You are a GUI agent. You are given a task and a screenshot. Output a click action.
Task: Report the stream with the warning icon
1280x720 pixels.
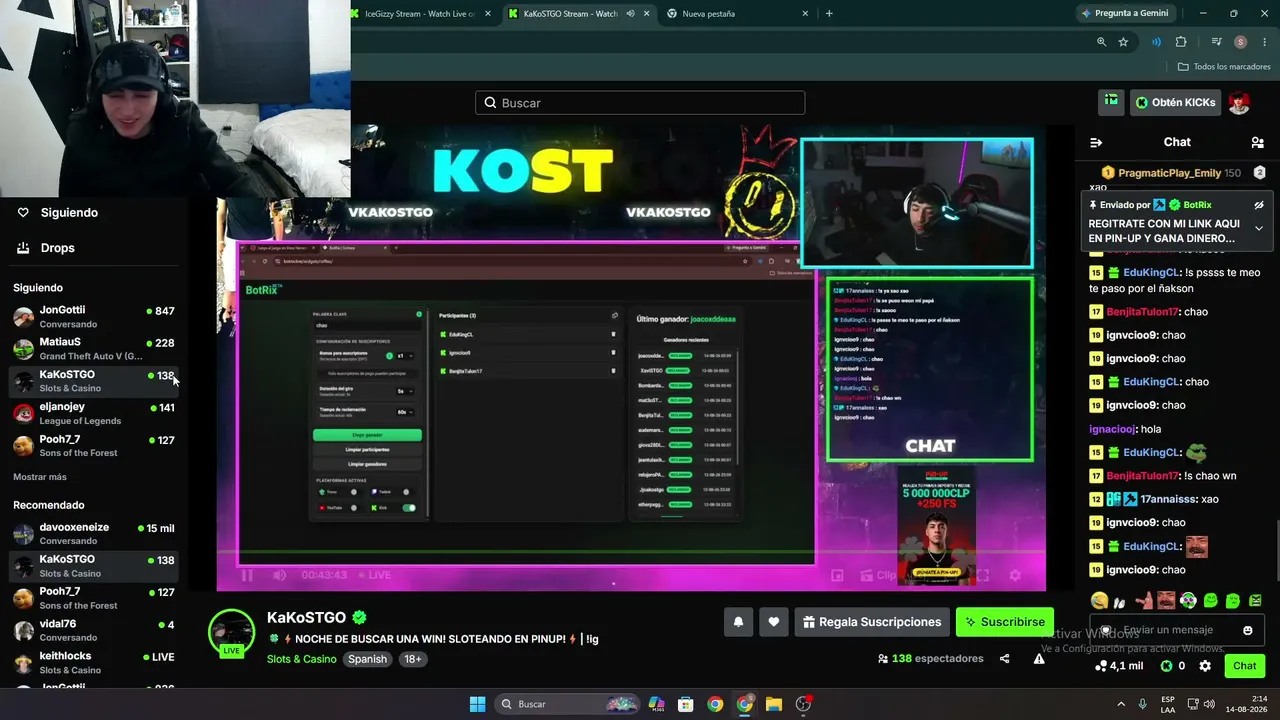pyautogui.click(x=1039, y=659)
